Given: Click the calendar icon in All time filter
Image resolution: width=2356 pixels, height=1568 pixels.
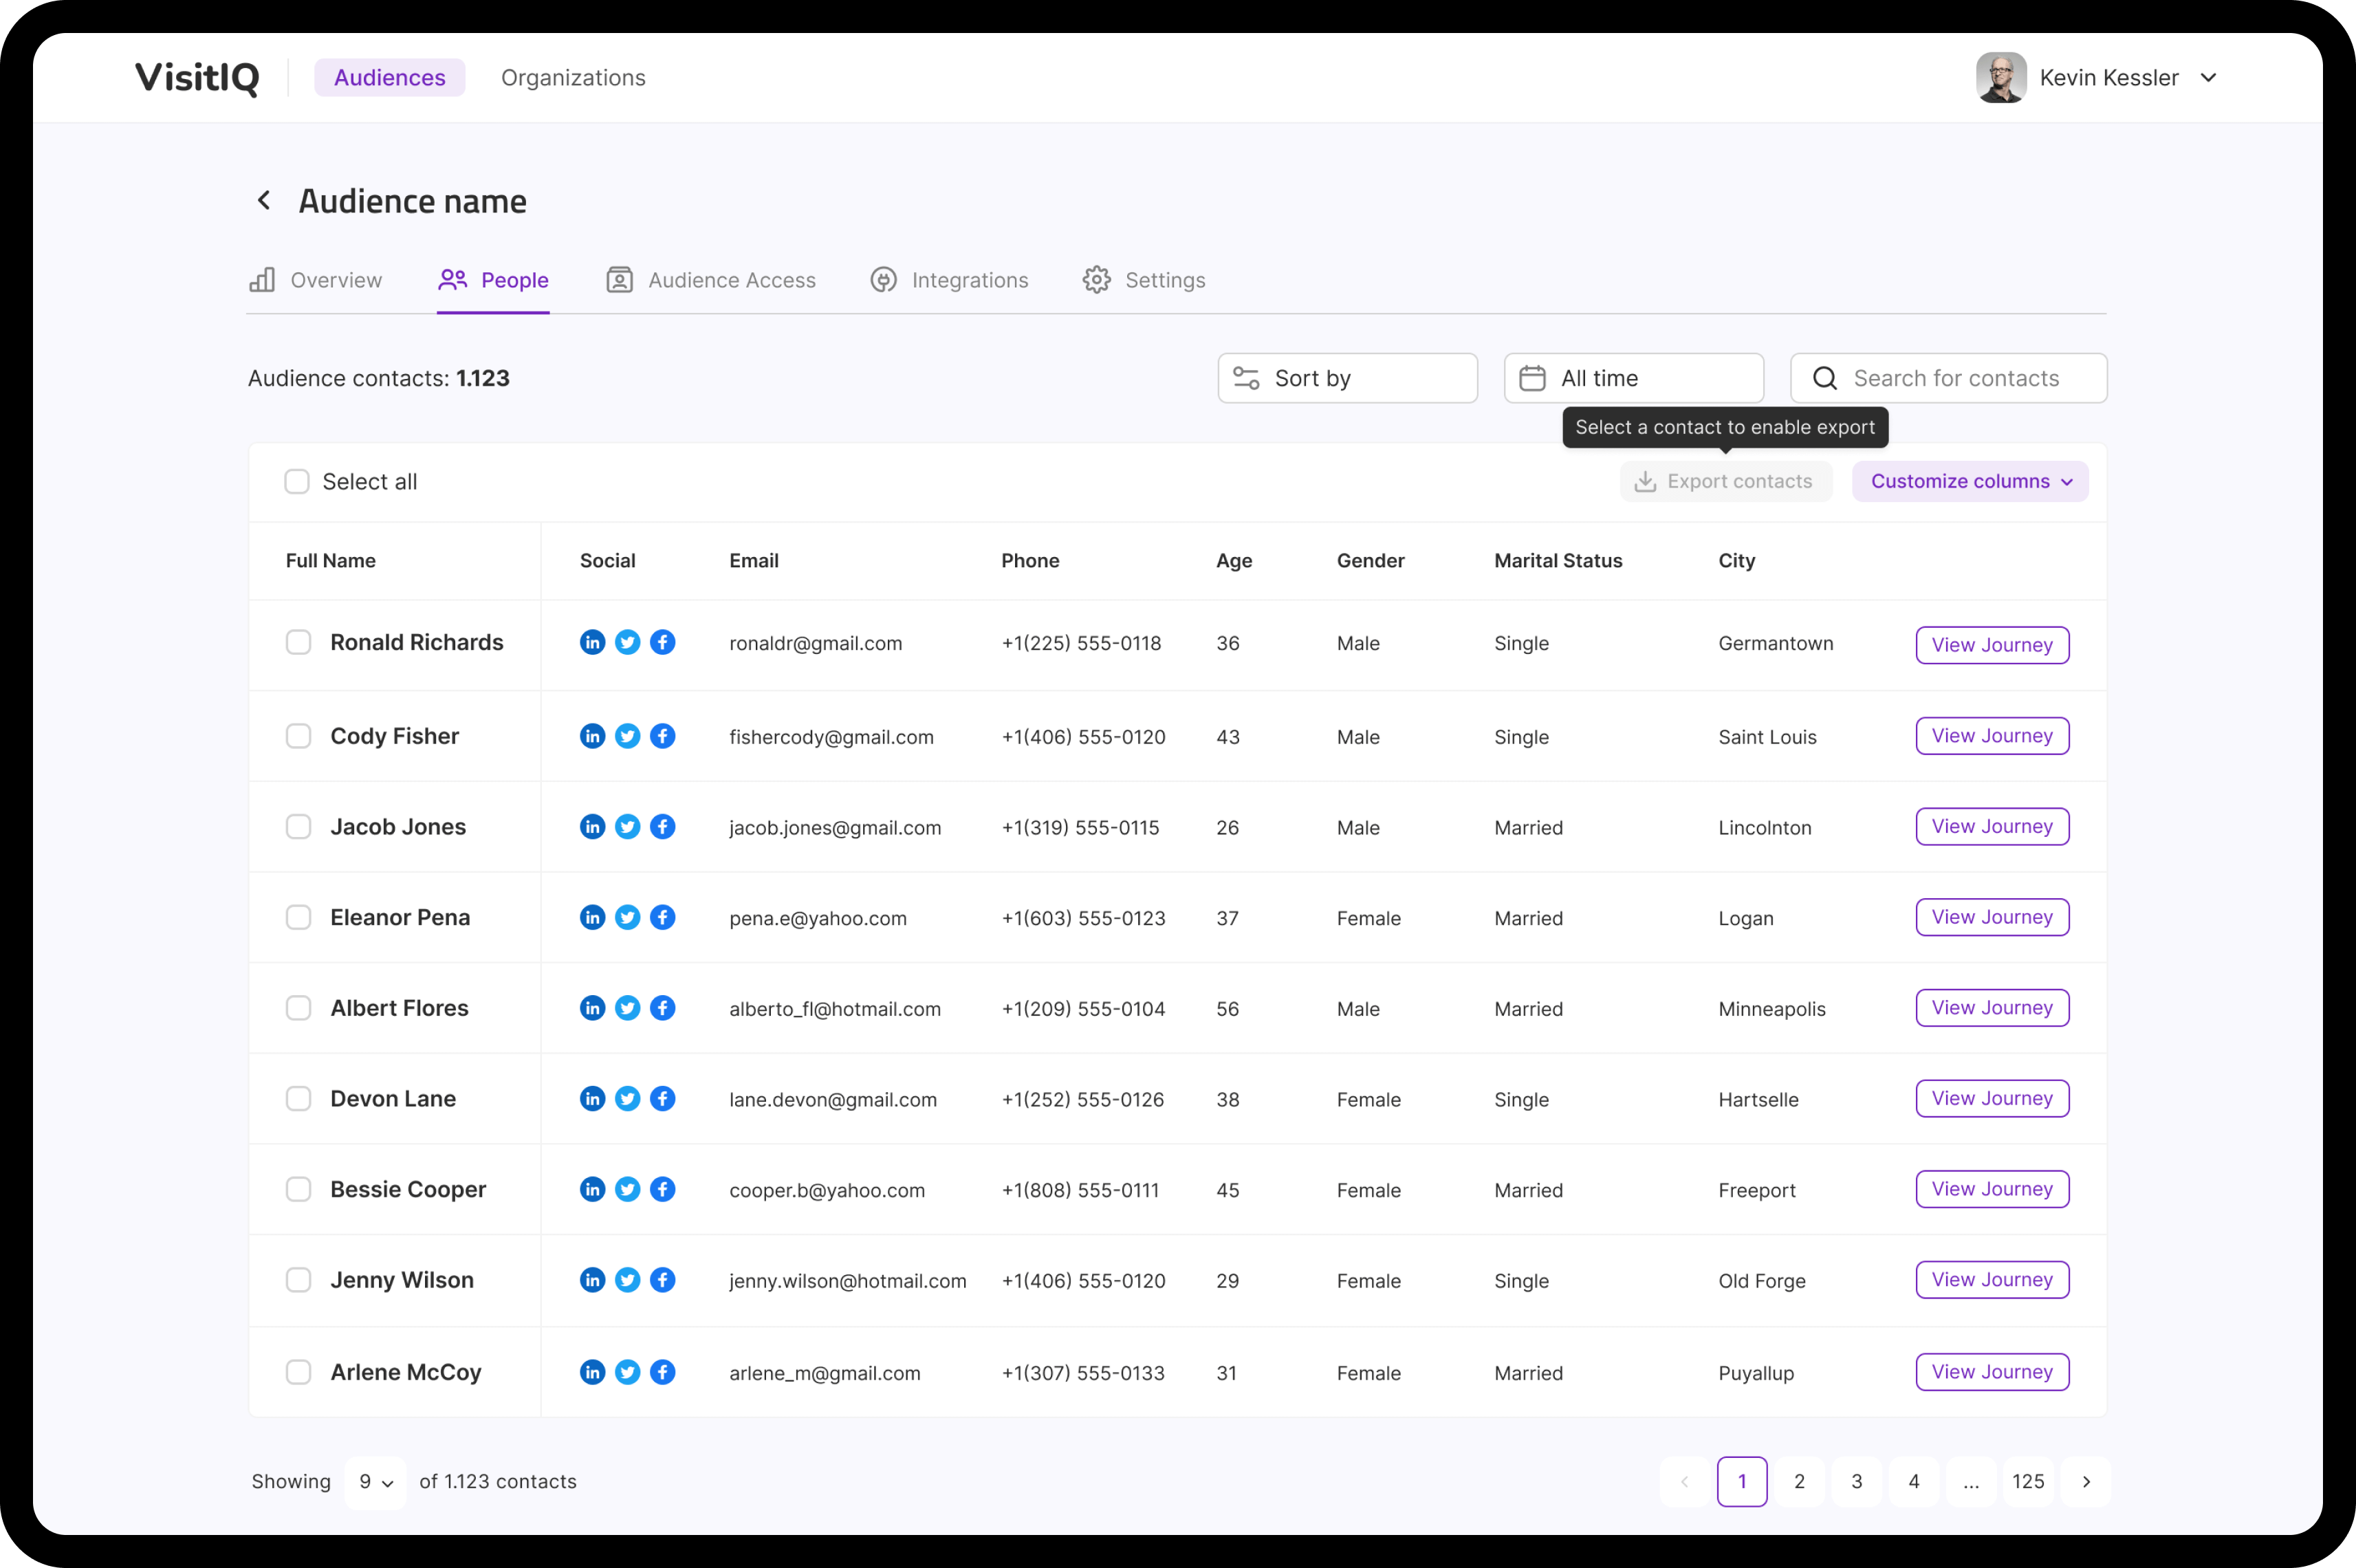Looking at the screenshot, I should pos(1532,378).
